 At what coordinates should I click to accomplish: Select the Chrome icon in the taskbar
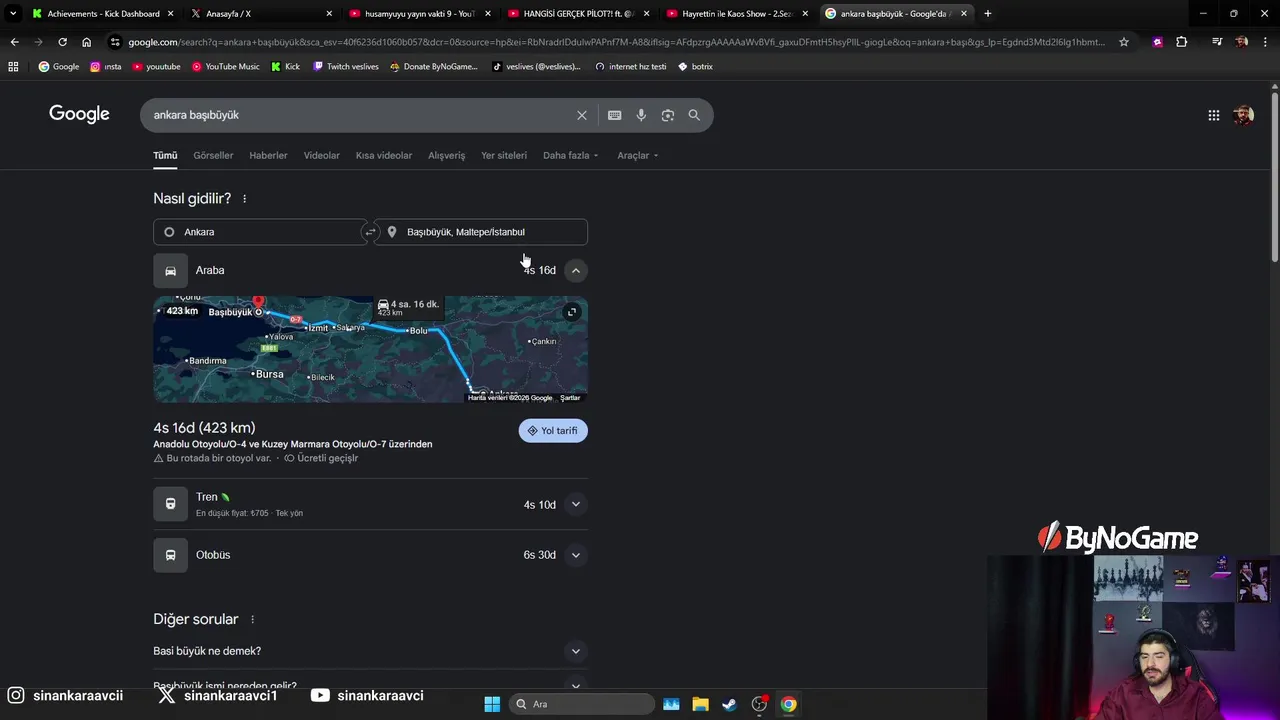788,704
